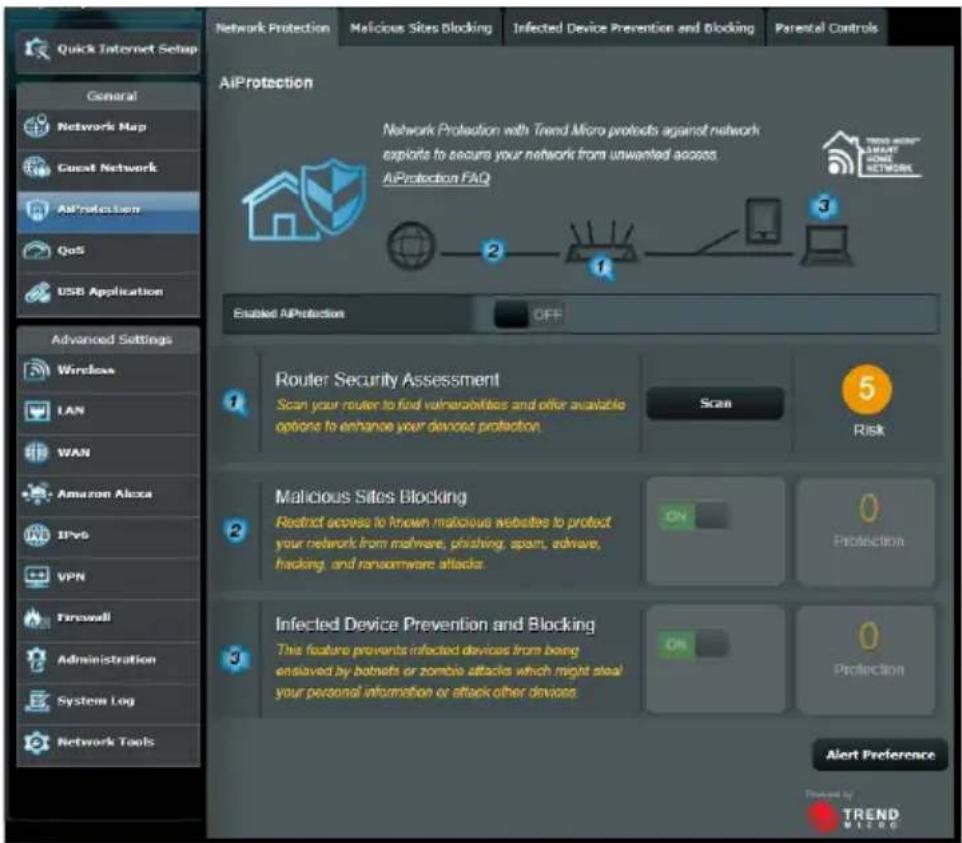Click the tablet device icon in diagram

(x=763, y=221)
